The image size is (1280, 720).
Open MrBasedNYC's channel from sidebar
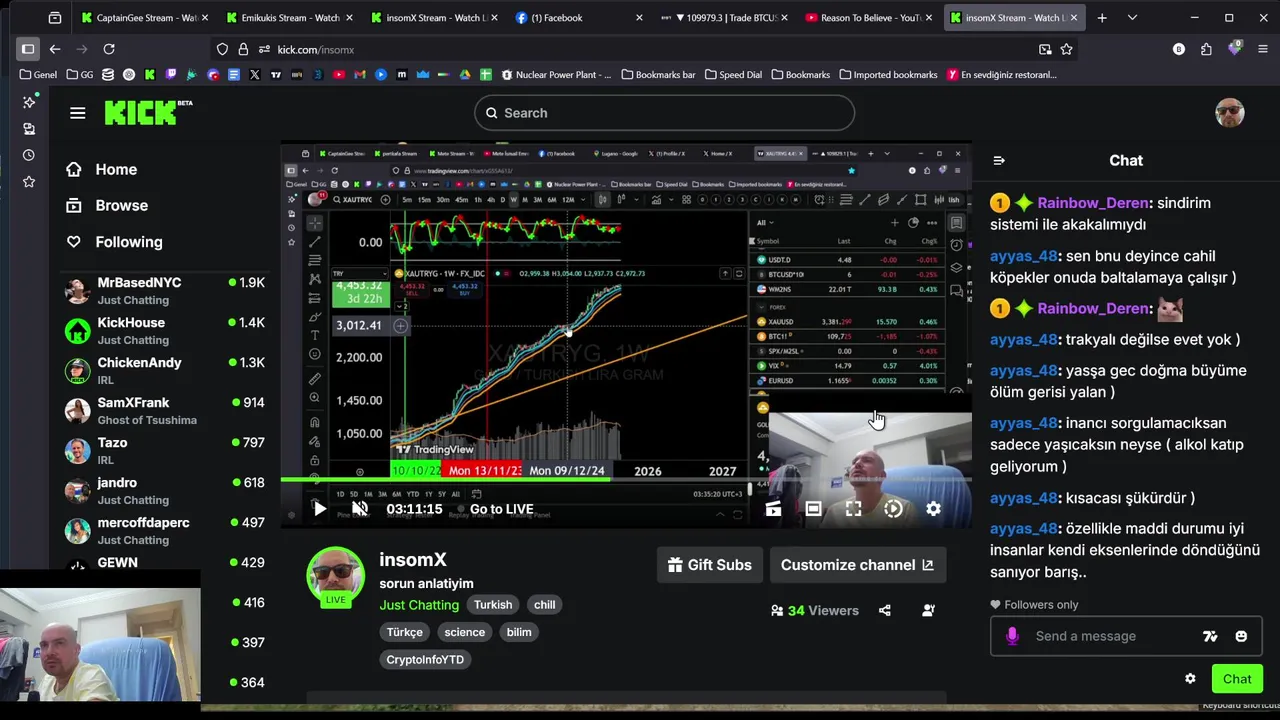165,290
